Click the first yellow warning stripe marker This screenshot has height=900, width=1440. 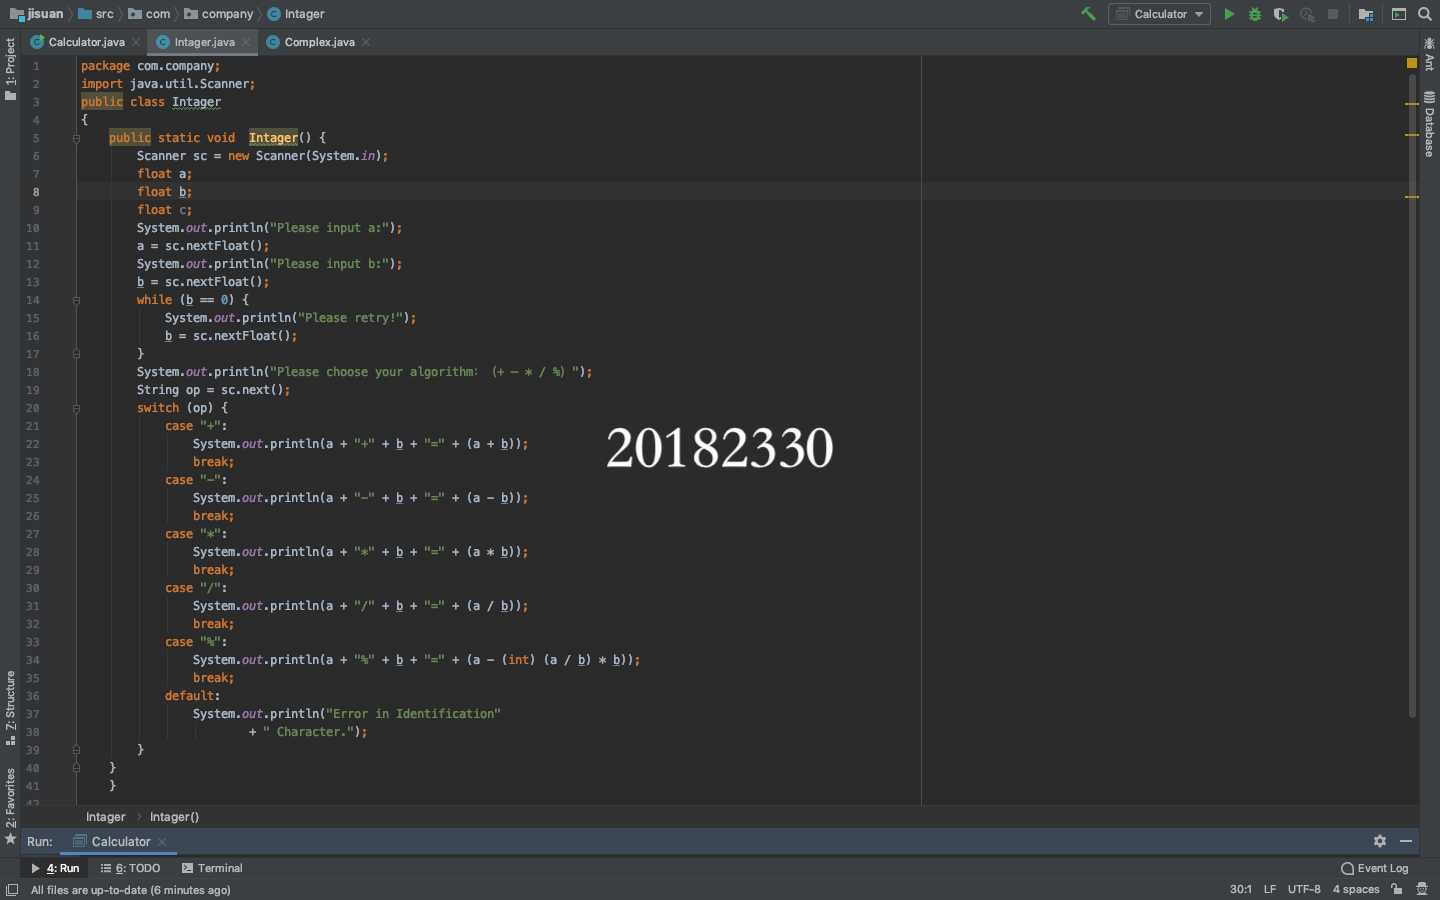point(1412,103)
